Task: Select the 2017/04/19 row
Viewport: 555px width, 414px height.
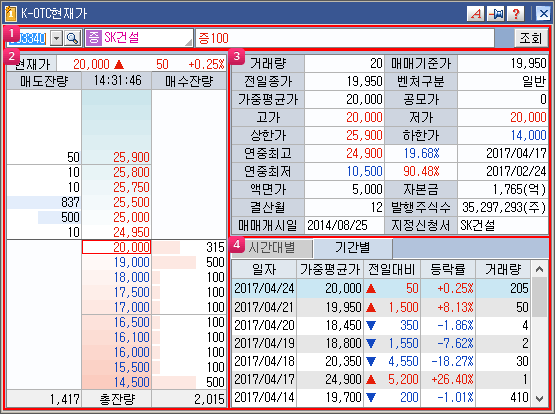Action: (381, 343)
